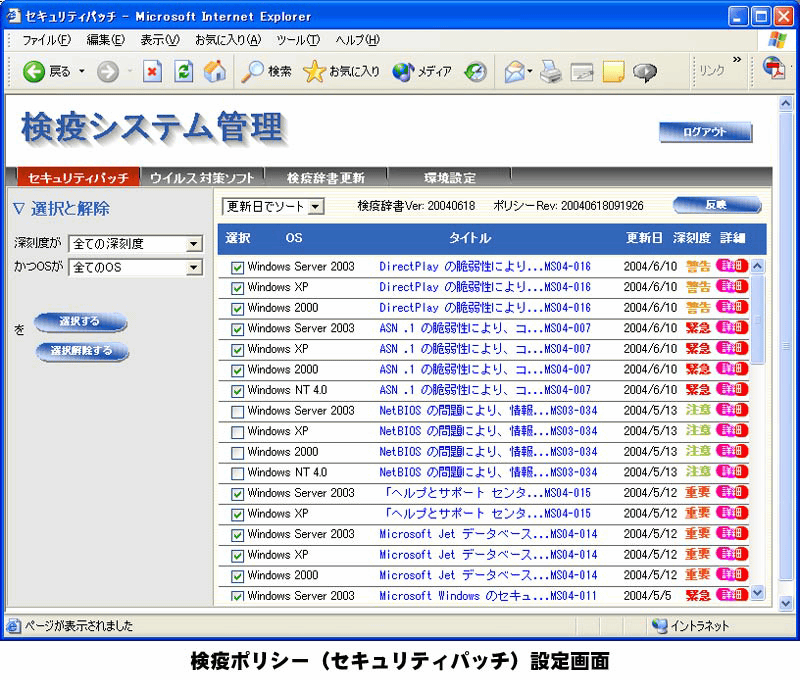The image size is (800, 680).
Task: Open the 検索 search magnifier
Action: click(x=252, y=71)
